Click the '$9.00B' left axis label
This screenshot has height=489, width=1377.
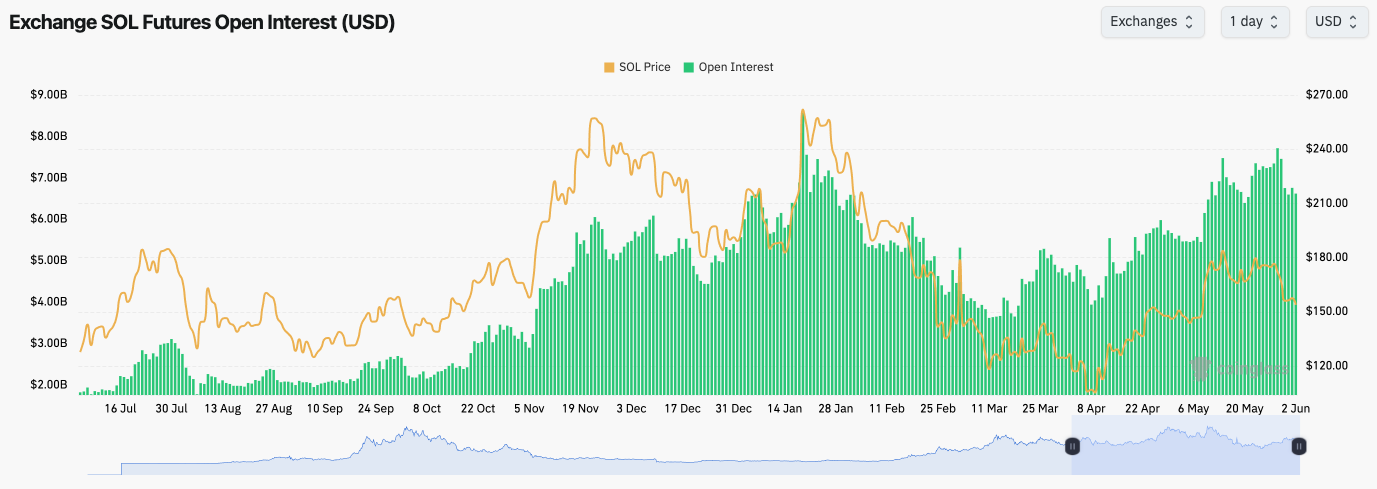49,95
